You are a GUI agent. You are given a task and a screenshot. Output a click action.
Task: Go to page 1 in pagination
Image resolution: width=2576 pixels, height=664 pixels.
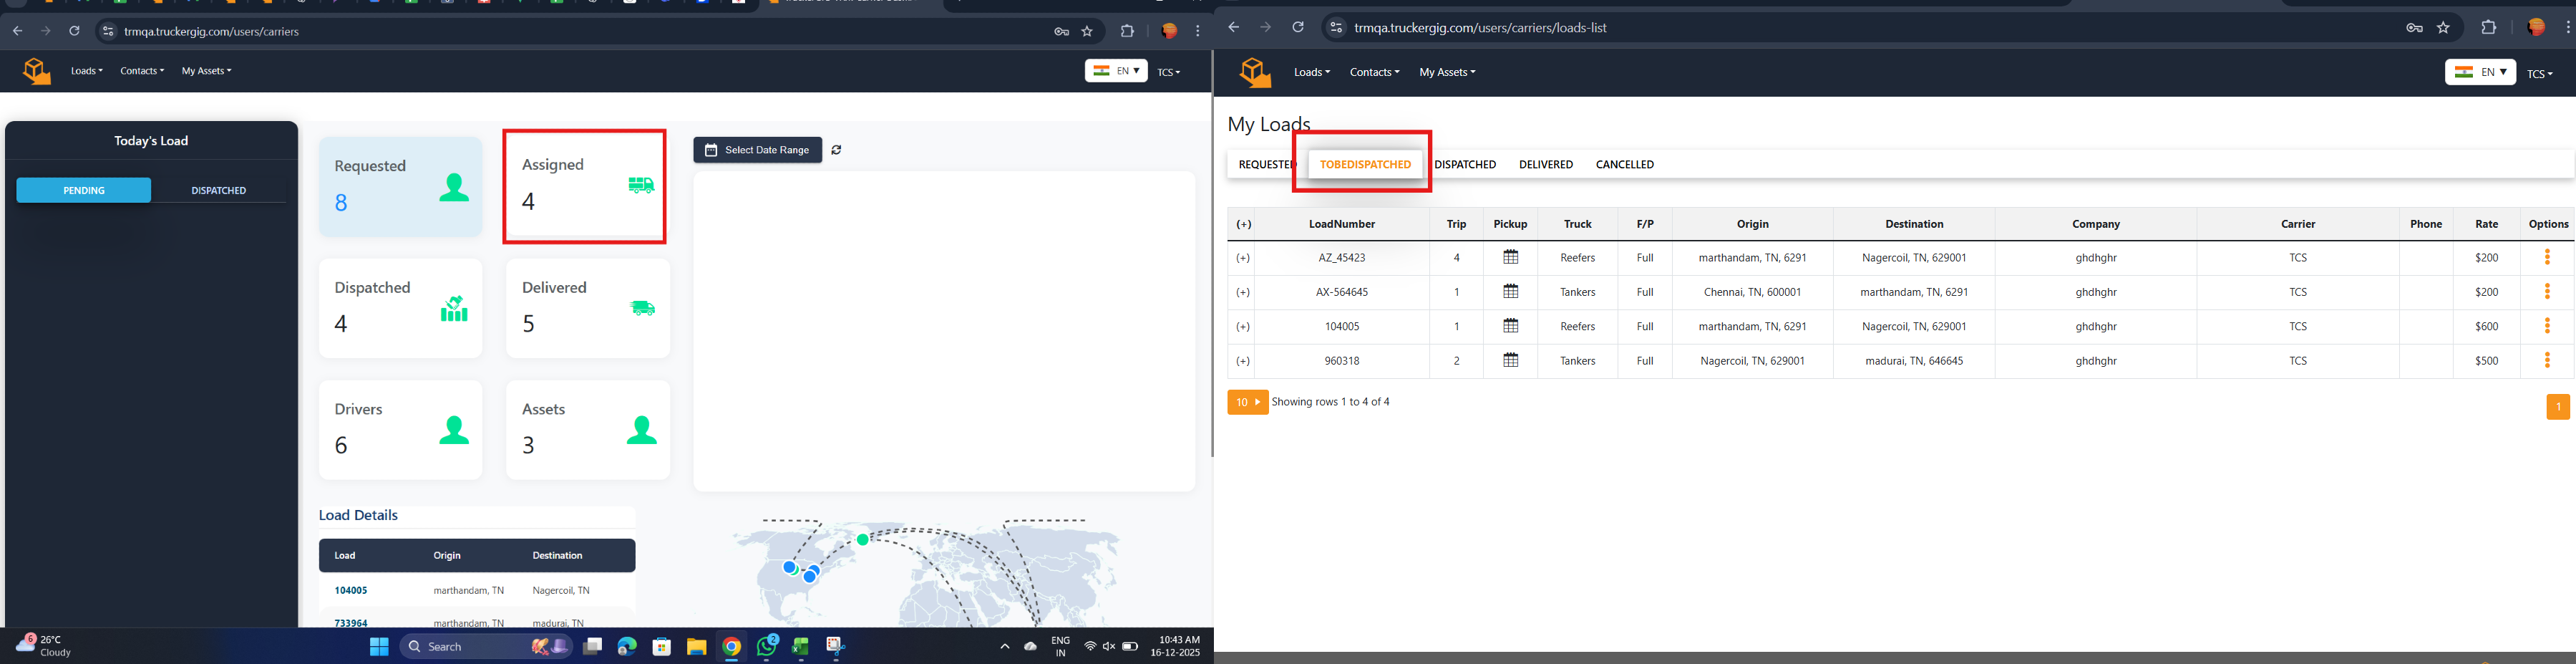tap(2557, 407)
